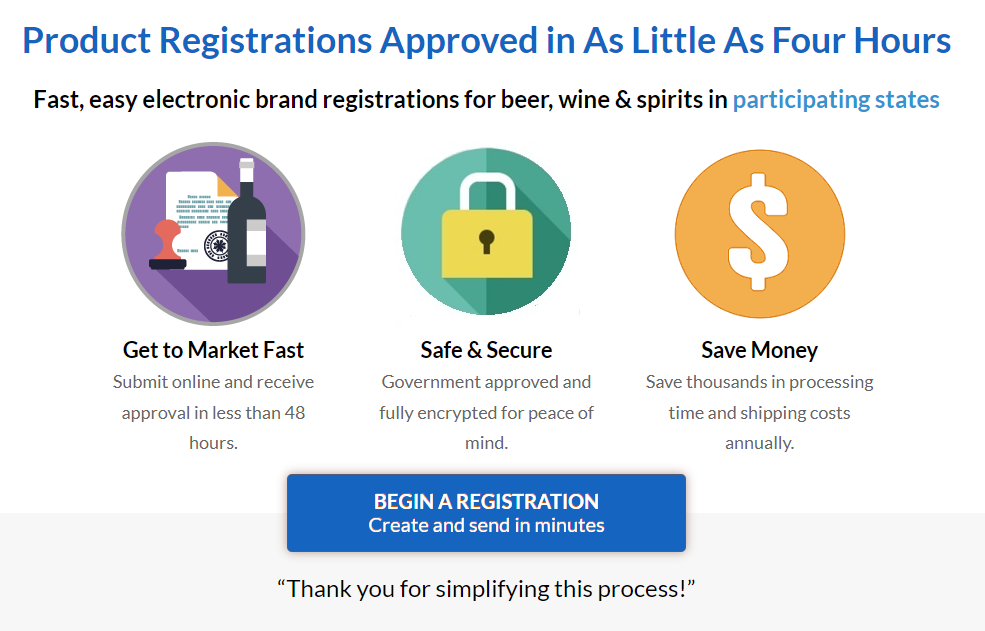The height and width of the screenshot is (631, 985).
Task: Select the Get to Market Fast heading
Action: point(213,350)
